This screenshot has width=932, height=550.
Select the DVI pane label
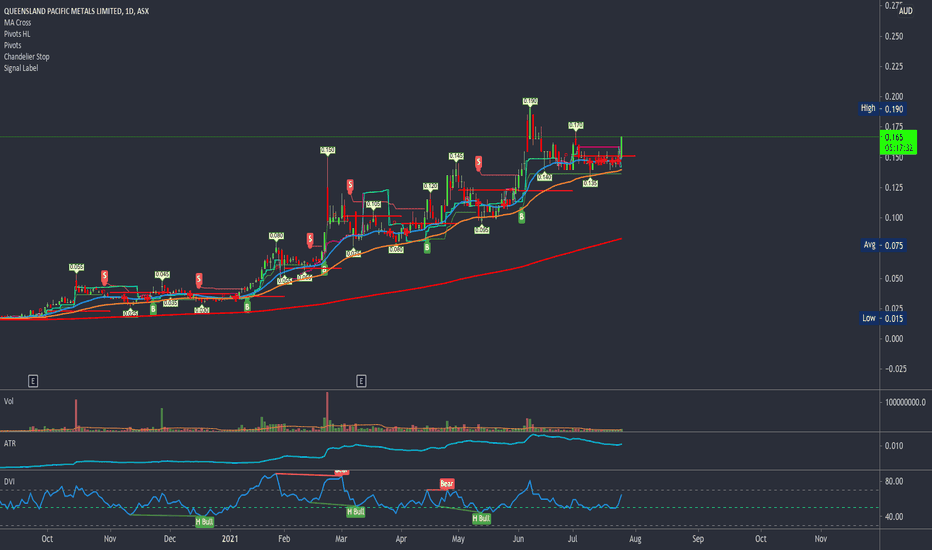point(9,482)
